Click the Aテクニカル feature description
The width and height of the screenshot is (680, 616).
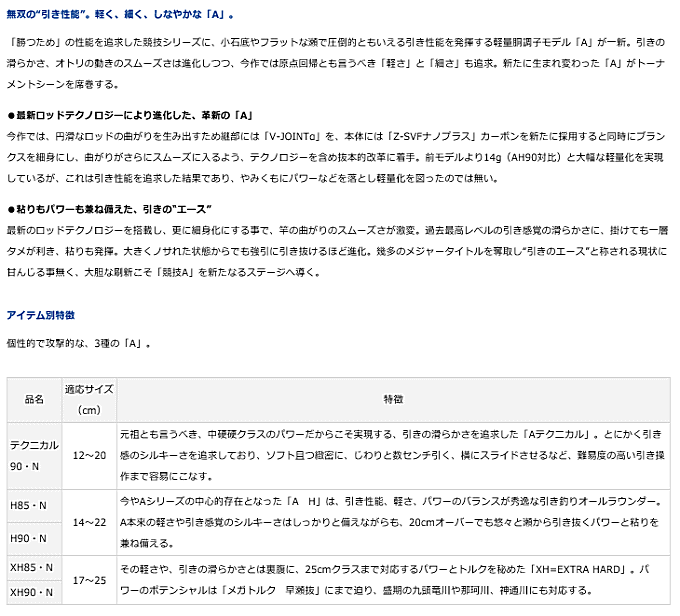(393, 455)
